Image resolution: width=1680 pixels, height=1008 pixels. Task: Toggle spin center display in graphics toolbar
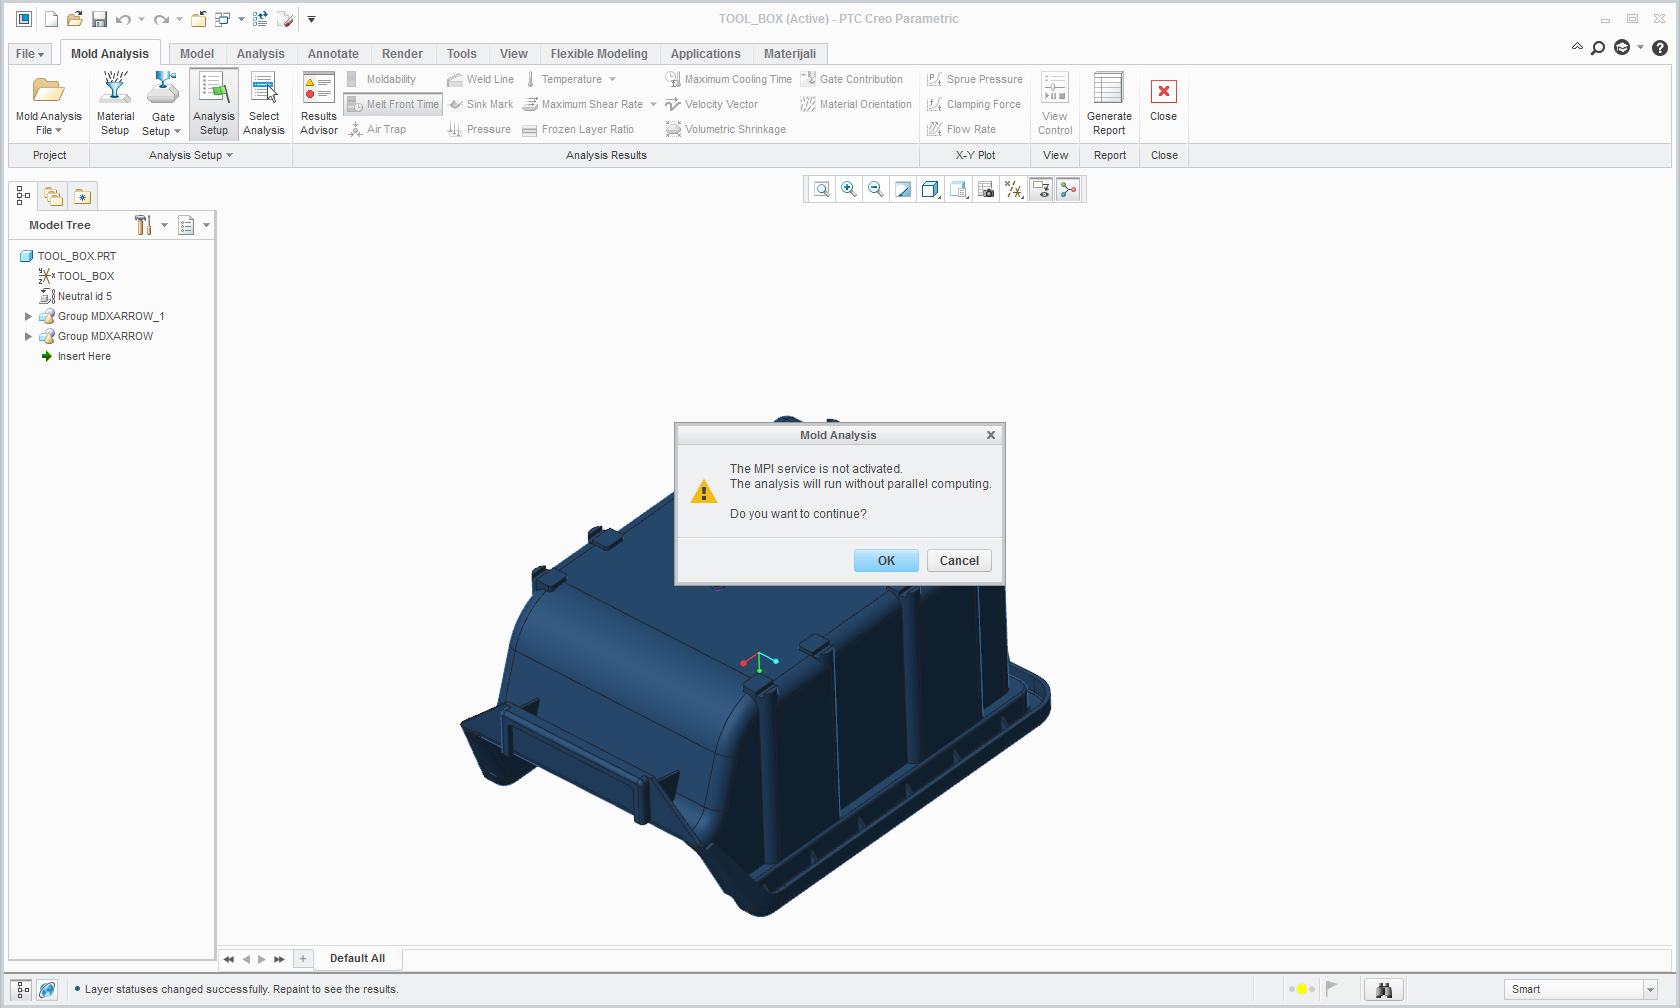[1068, 189]
